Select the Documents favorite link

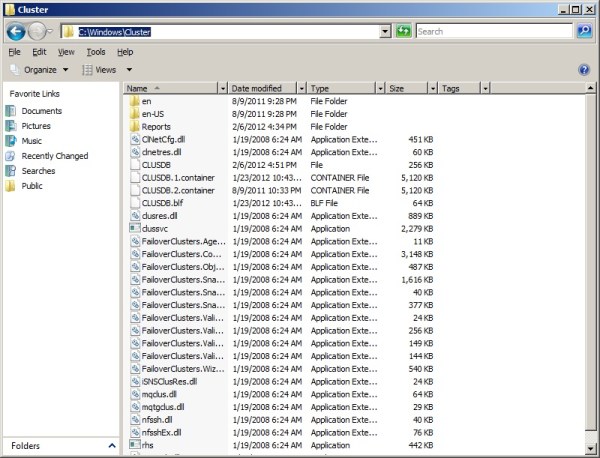[41, 111]
